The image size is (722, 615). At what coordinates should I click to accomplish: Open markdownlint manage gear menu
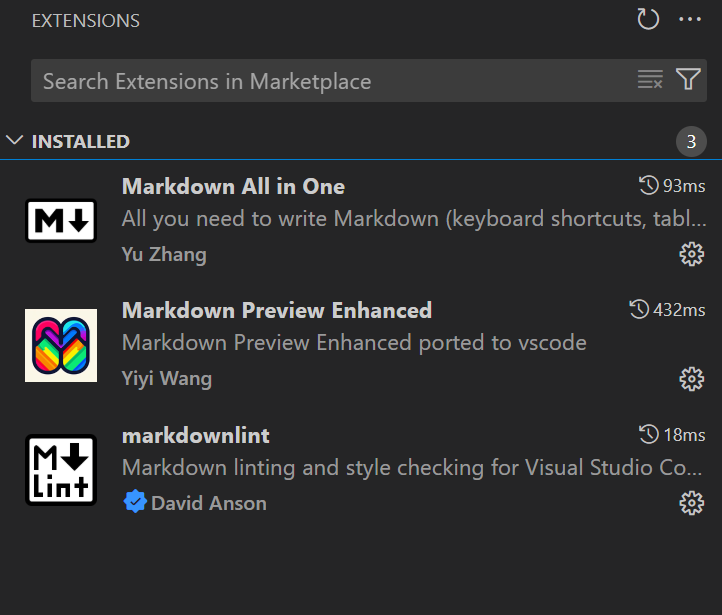[x=691, y=502]
